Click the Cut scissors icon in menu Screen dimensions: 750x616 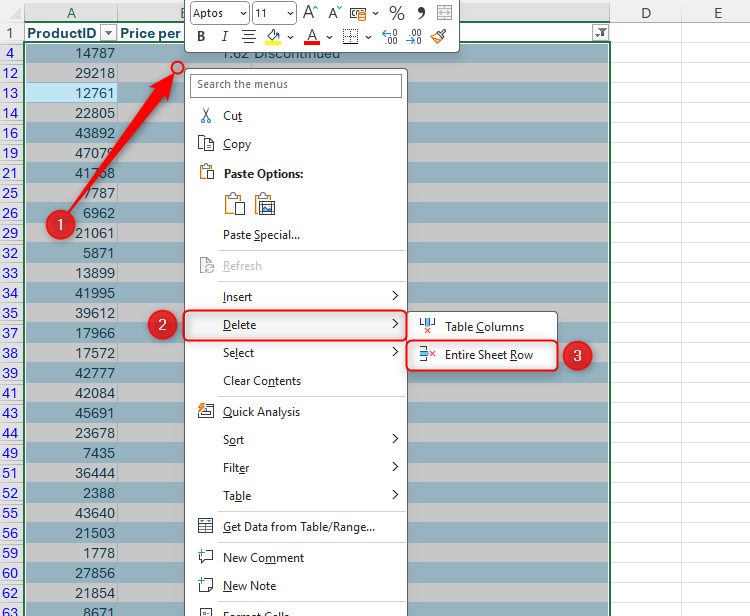(207, 116)
